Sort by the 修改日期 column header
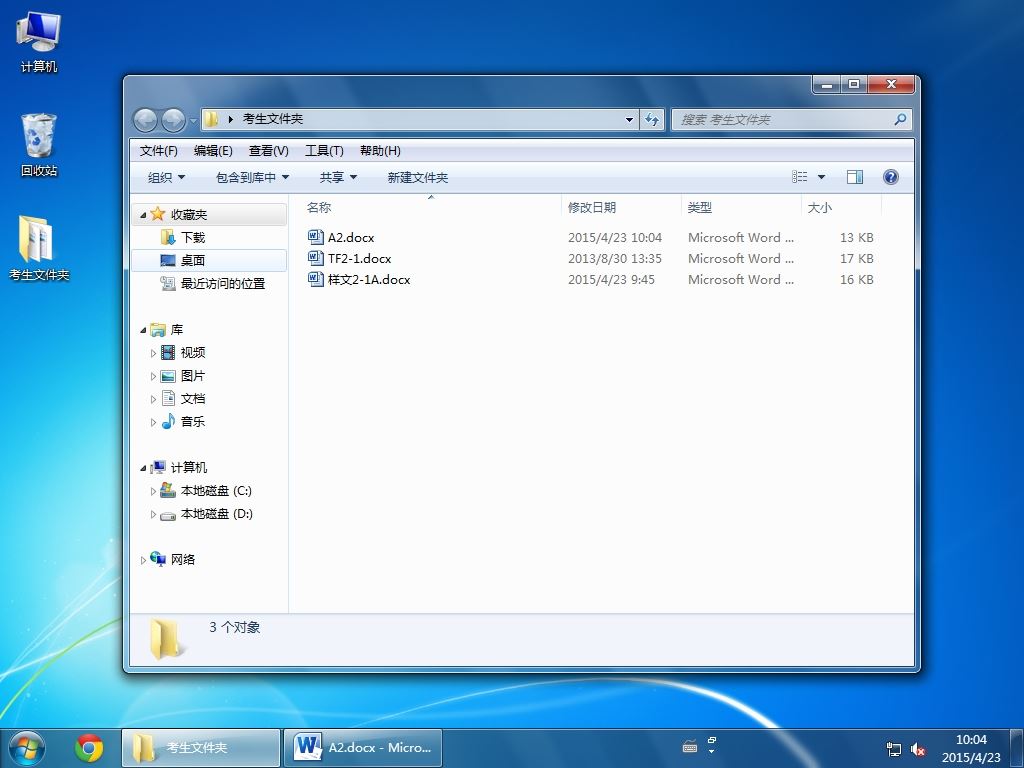This screenshot has height=768, width=1024. click(x=621, y=207)
